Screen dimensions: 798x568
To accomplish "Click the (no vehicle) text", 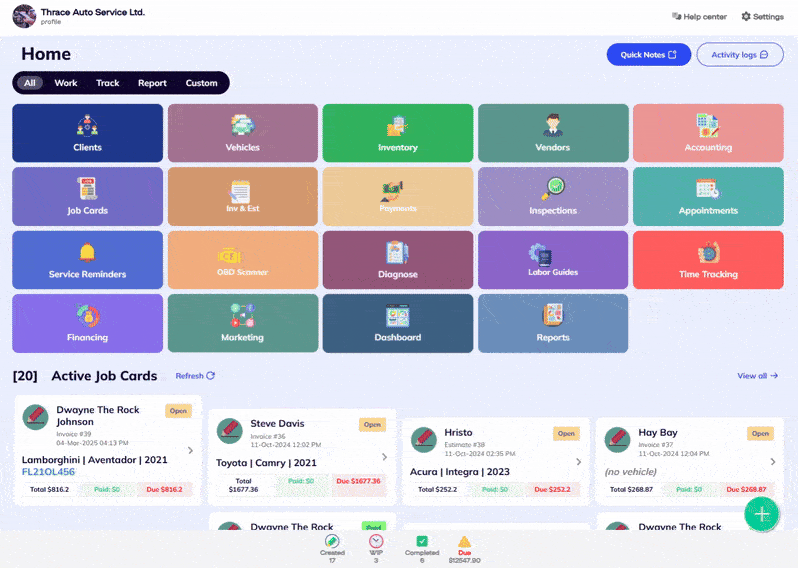I will pos(631,472).
